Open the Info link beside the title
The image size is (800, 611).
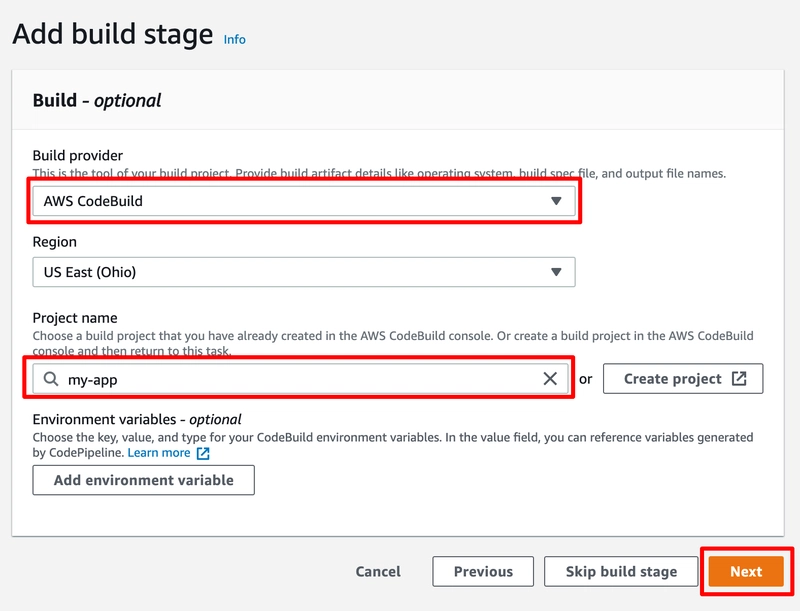pyautogui.click(x=234, y=39)
